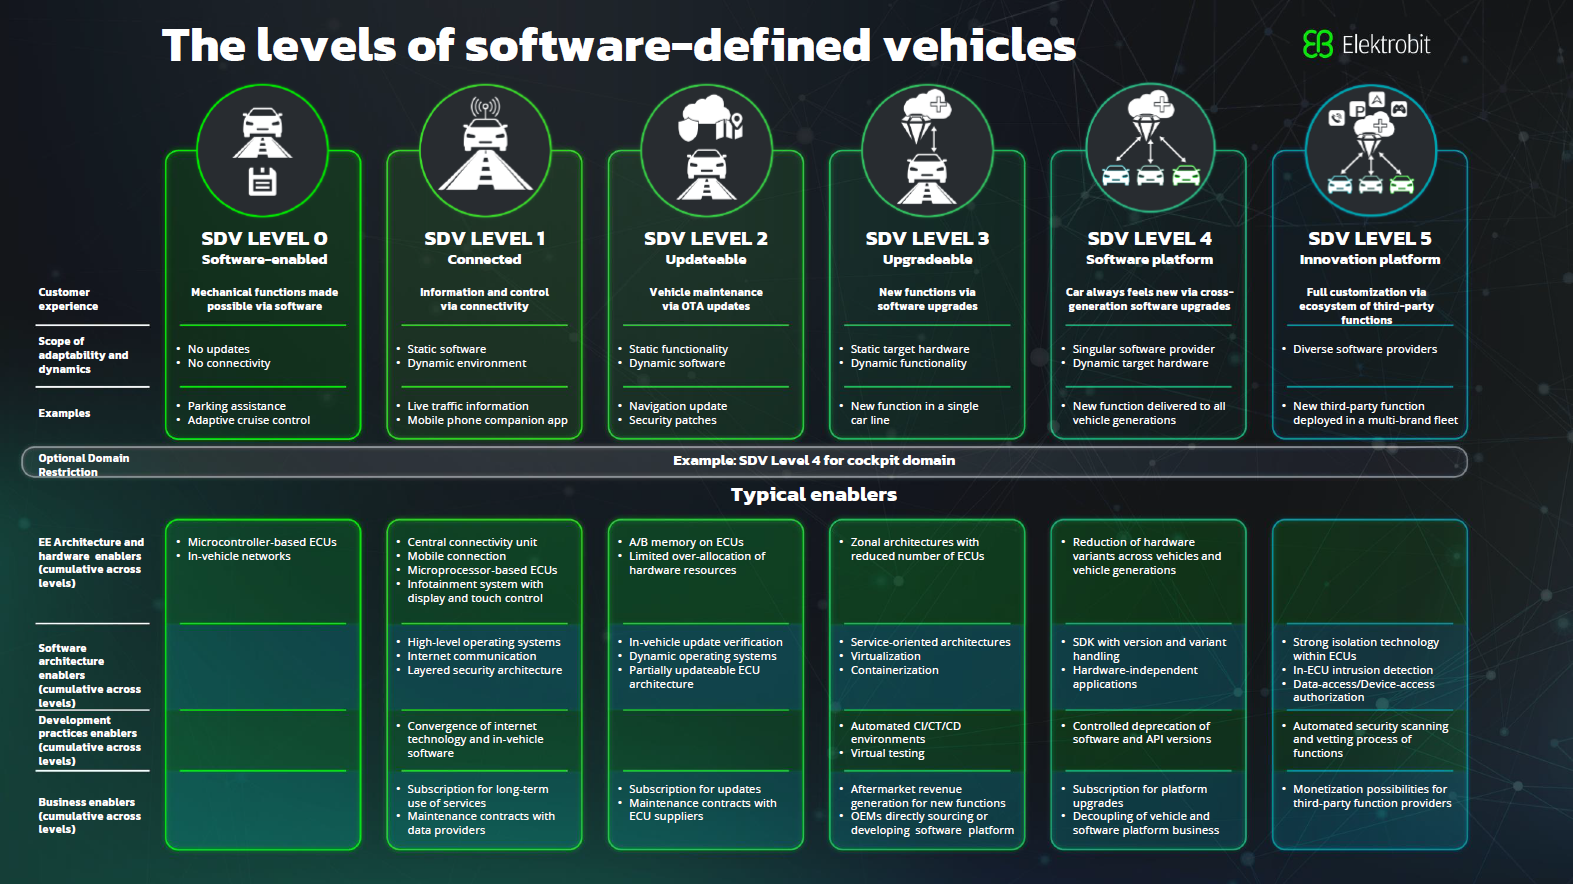The height and width of the screenshot is (884, 1573).
Task: Click the 'Live traffic information' bullet
Action: [467, 406]
